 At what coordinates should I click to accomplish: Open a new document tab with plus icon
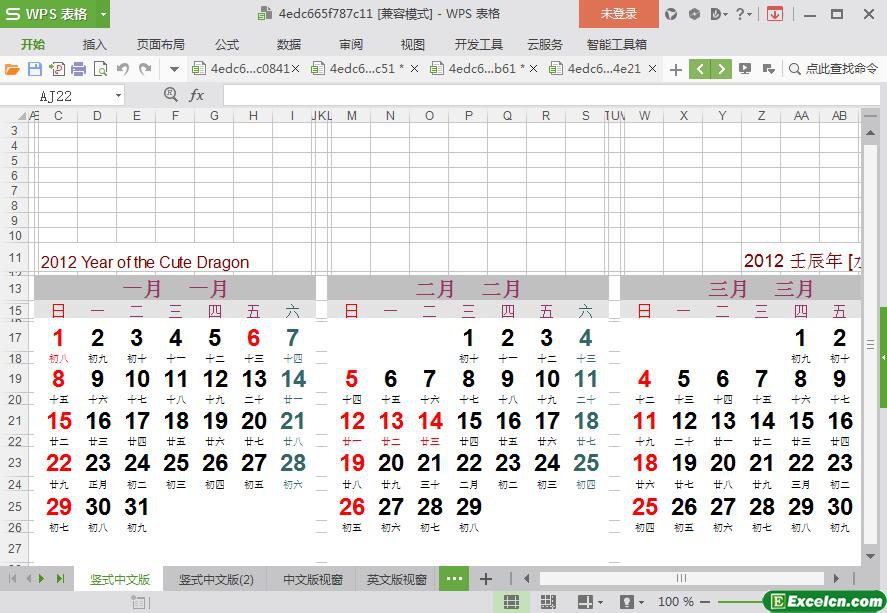click(676, 69)
